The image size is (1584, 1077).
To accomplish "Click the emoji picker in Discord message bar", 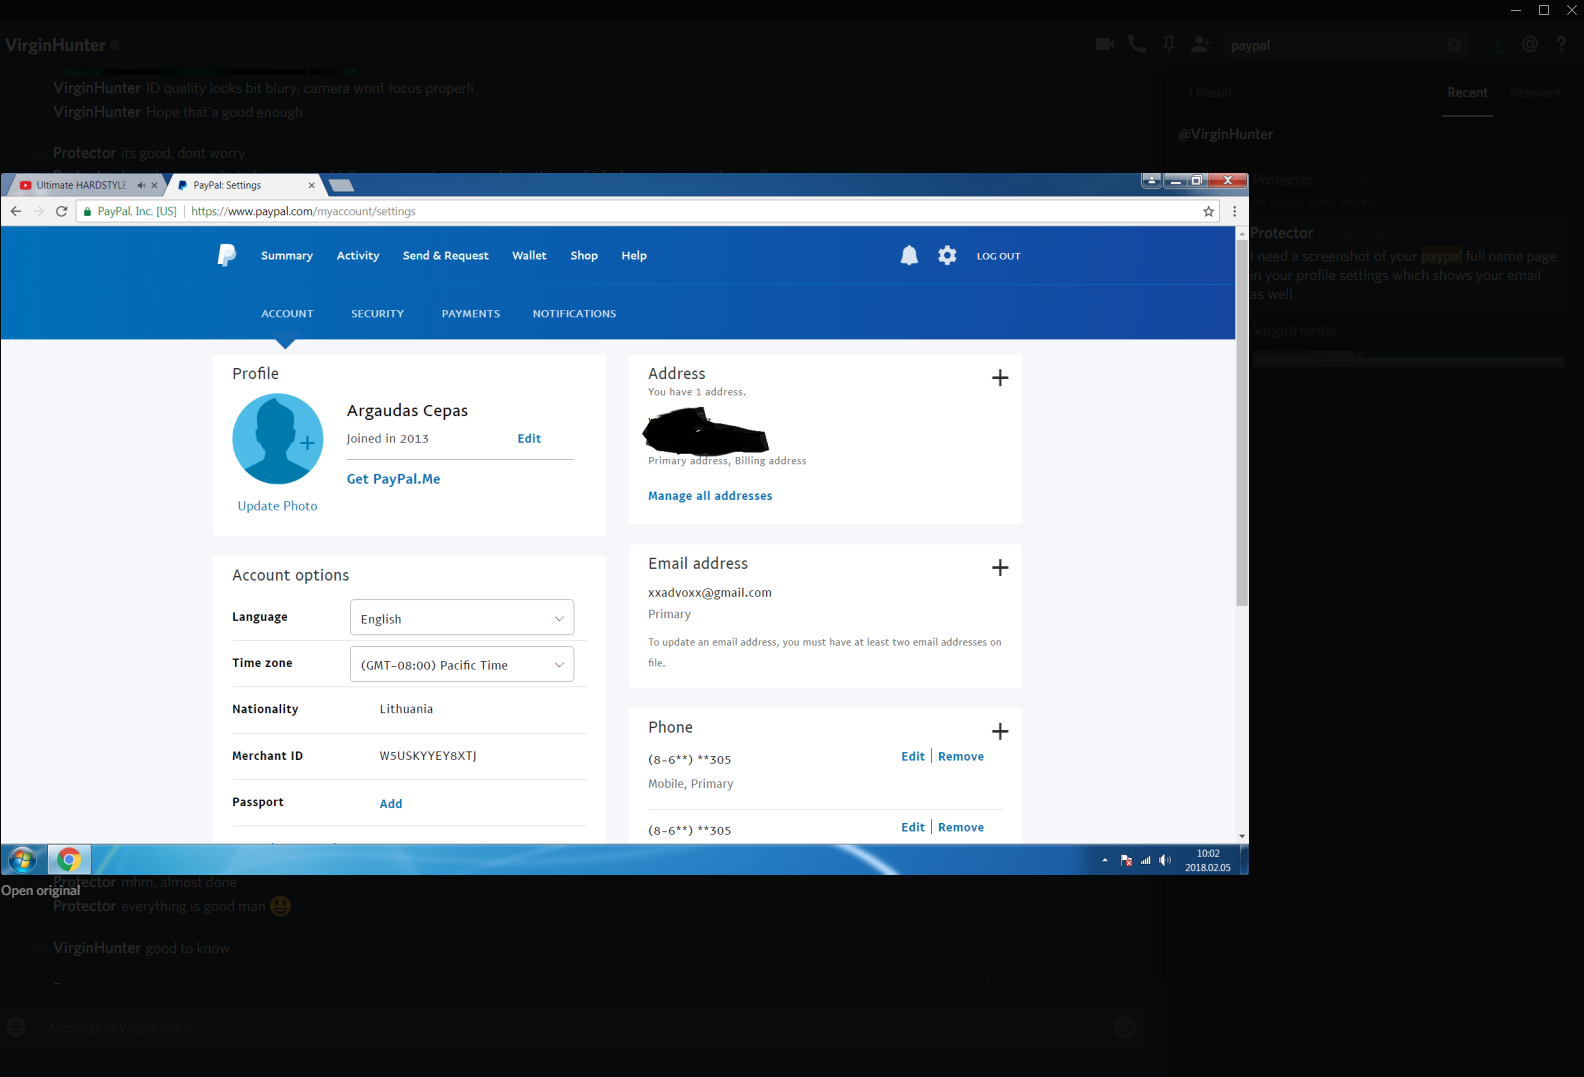I will click(1125, 1026).
